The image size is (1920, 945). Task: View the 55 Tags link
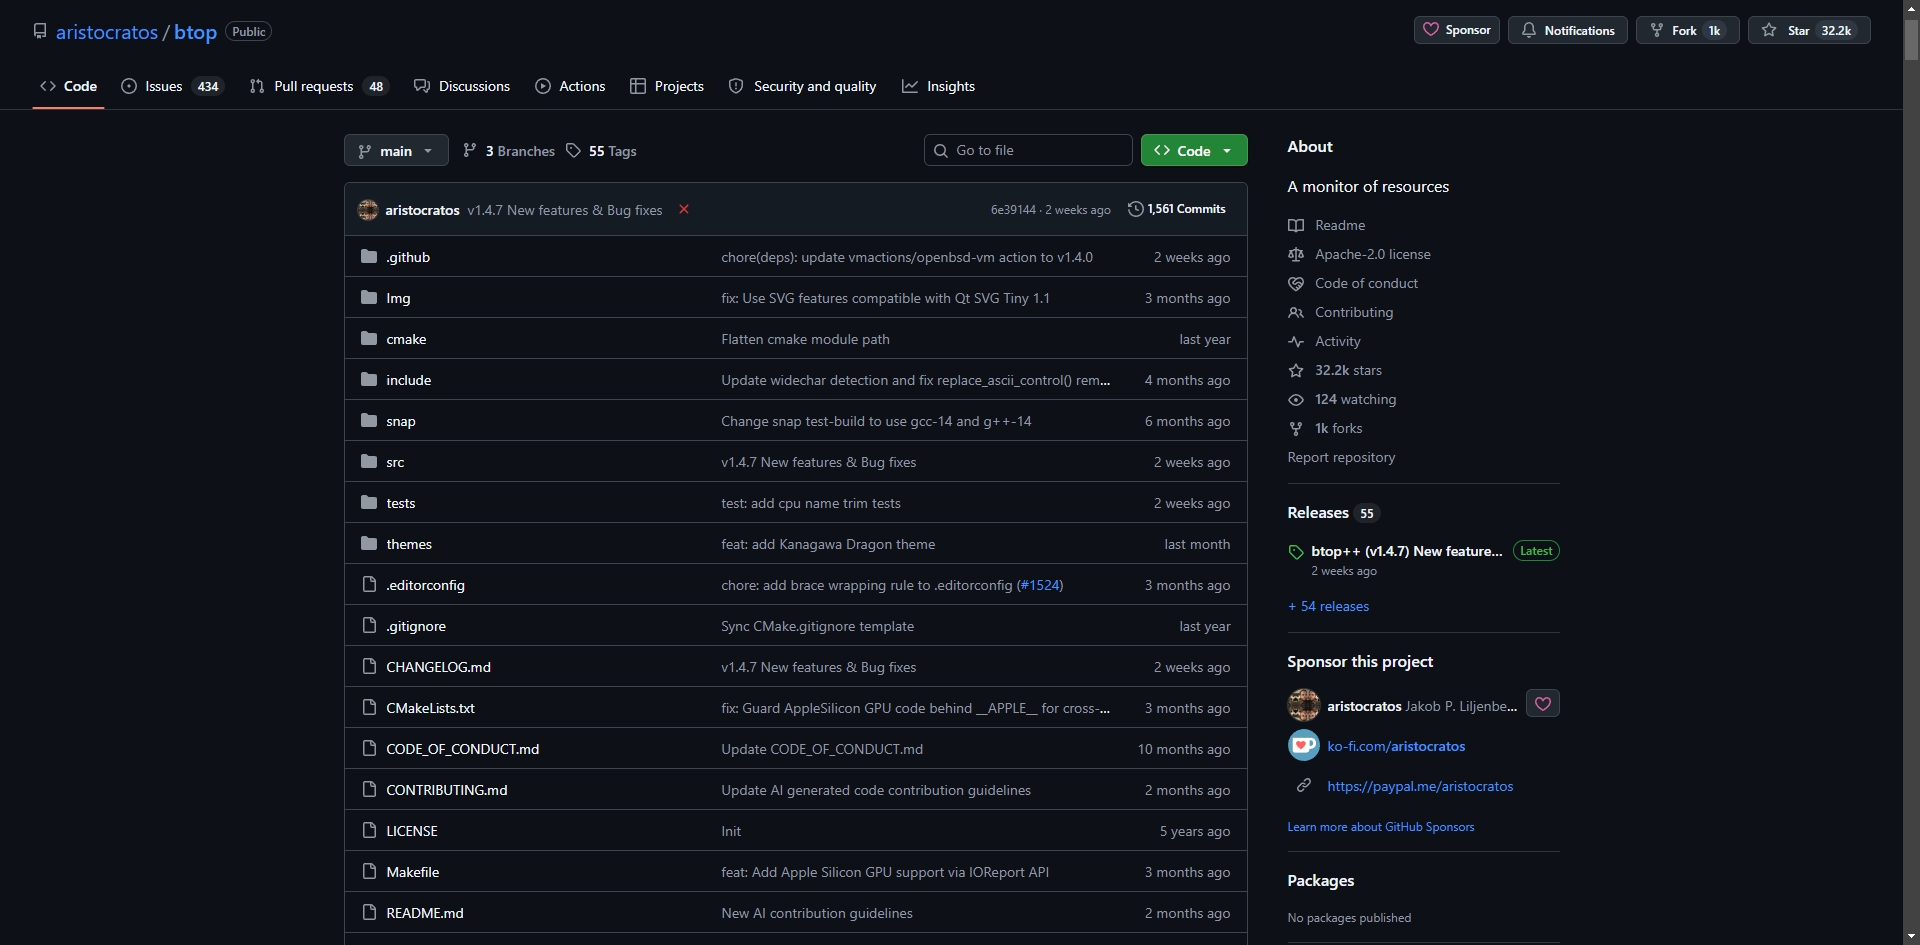pos(601,151)
